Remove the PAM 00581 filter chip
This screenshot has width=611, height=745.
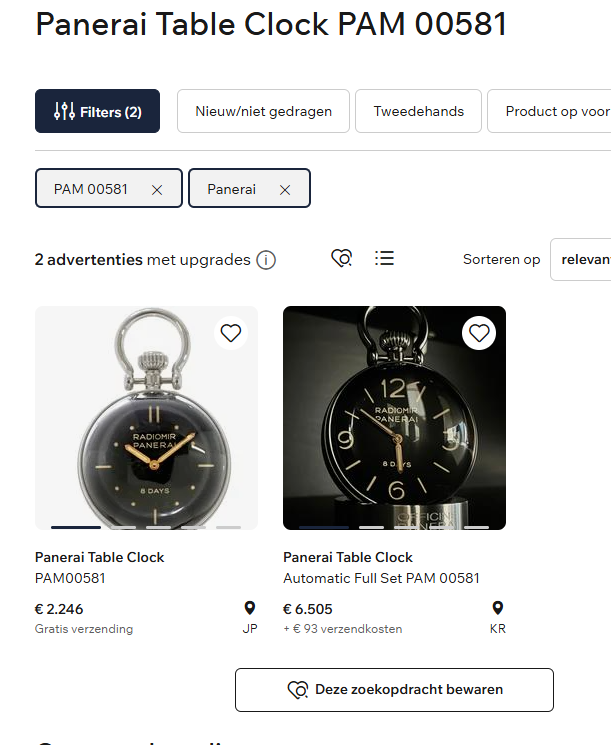157,189
